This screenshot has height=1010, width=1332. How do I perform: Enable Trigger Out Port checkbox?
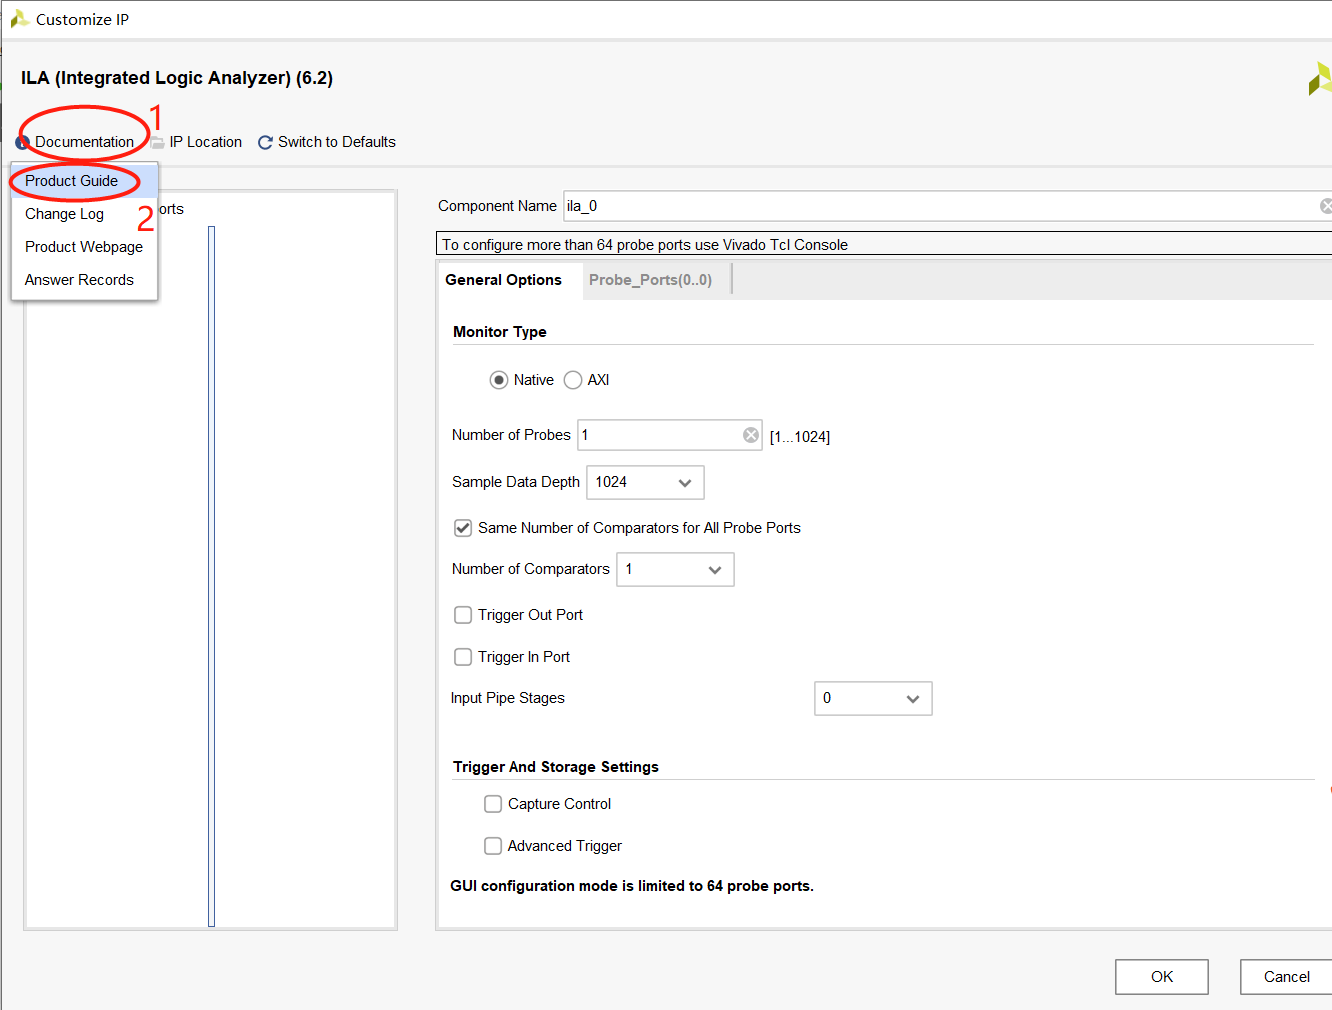pyautogui.click(x=463, y=615)
